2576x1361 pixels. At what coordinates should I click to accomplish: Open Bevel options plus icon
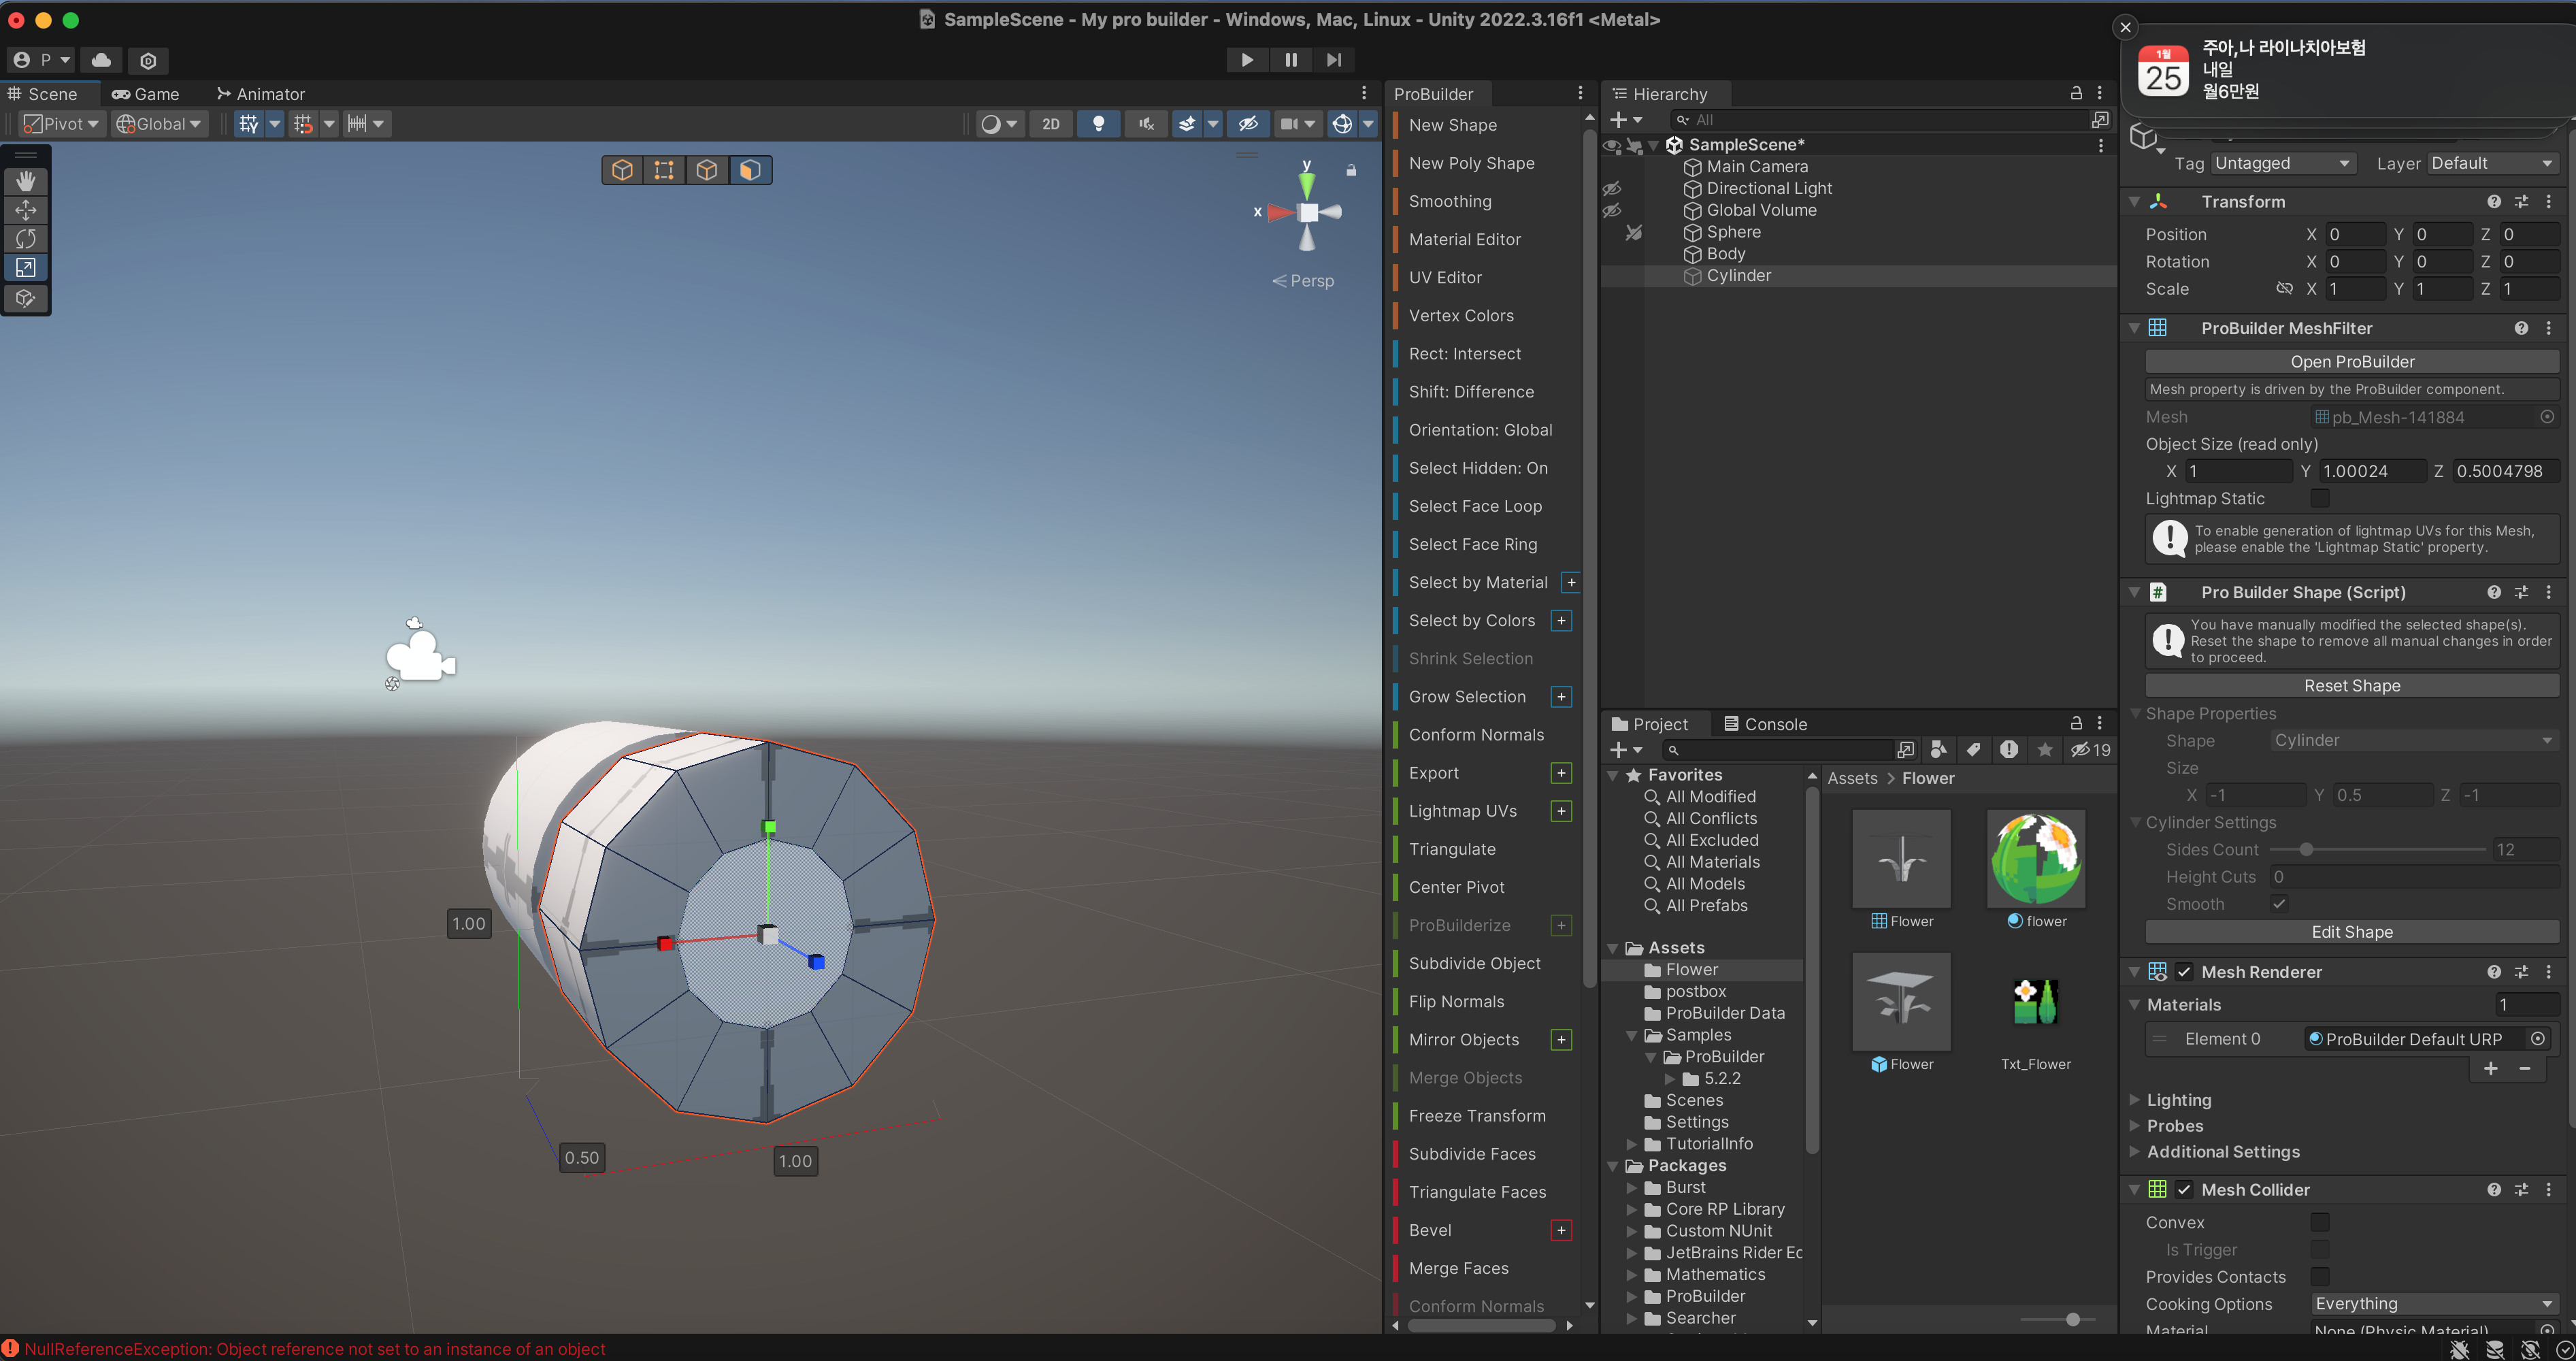pos(1561,1230)
